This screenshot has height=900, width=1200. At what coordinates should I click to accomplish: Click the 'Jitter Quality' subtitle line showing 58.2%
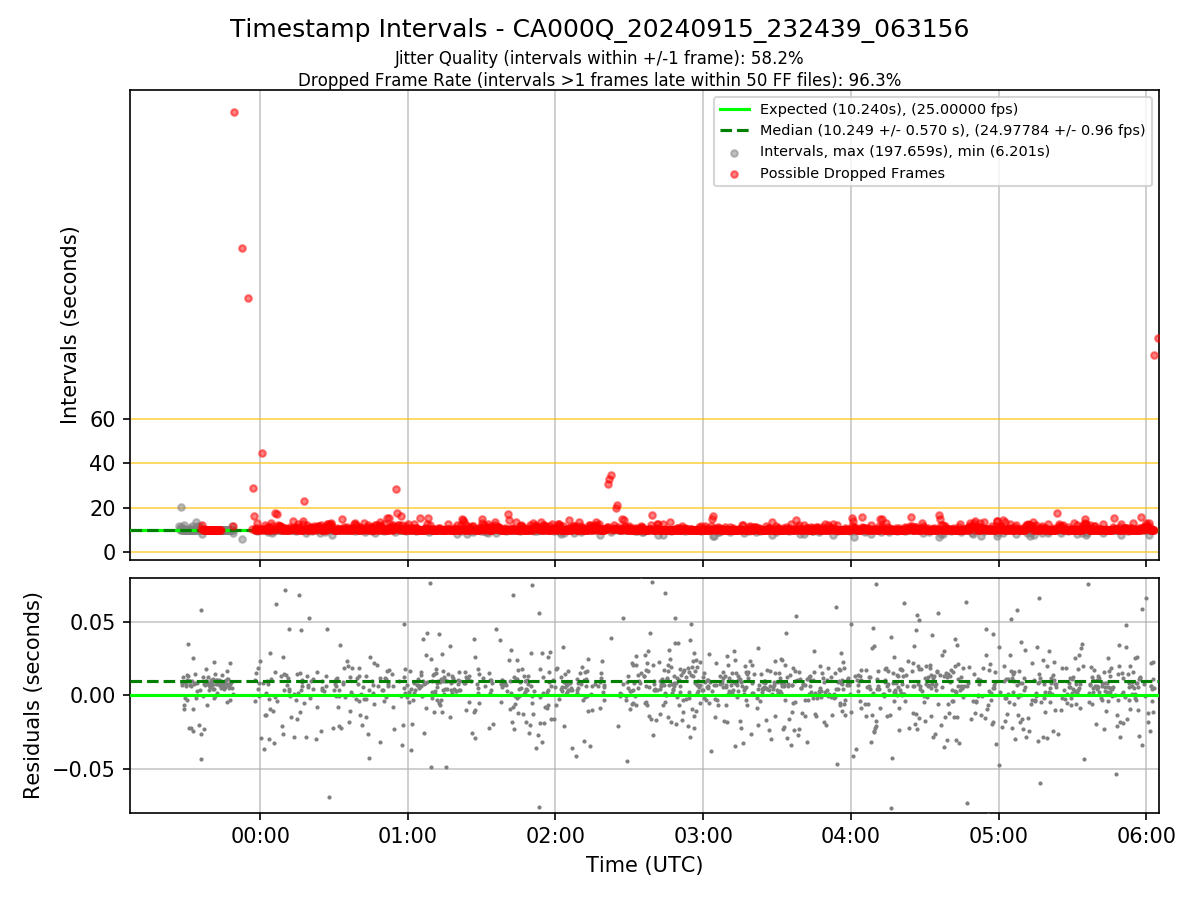tap(599, 58)
